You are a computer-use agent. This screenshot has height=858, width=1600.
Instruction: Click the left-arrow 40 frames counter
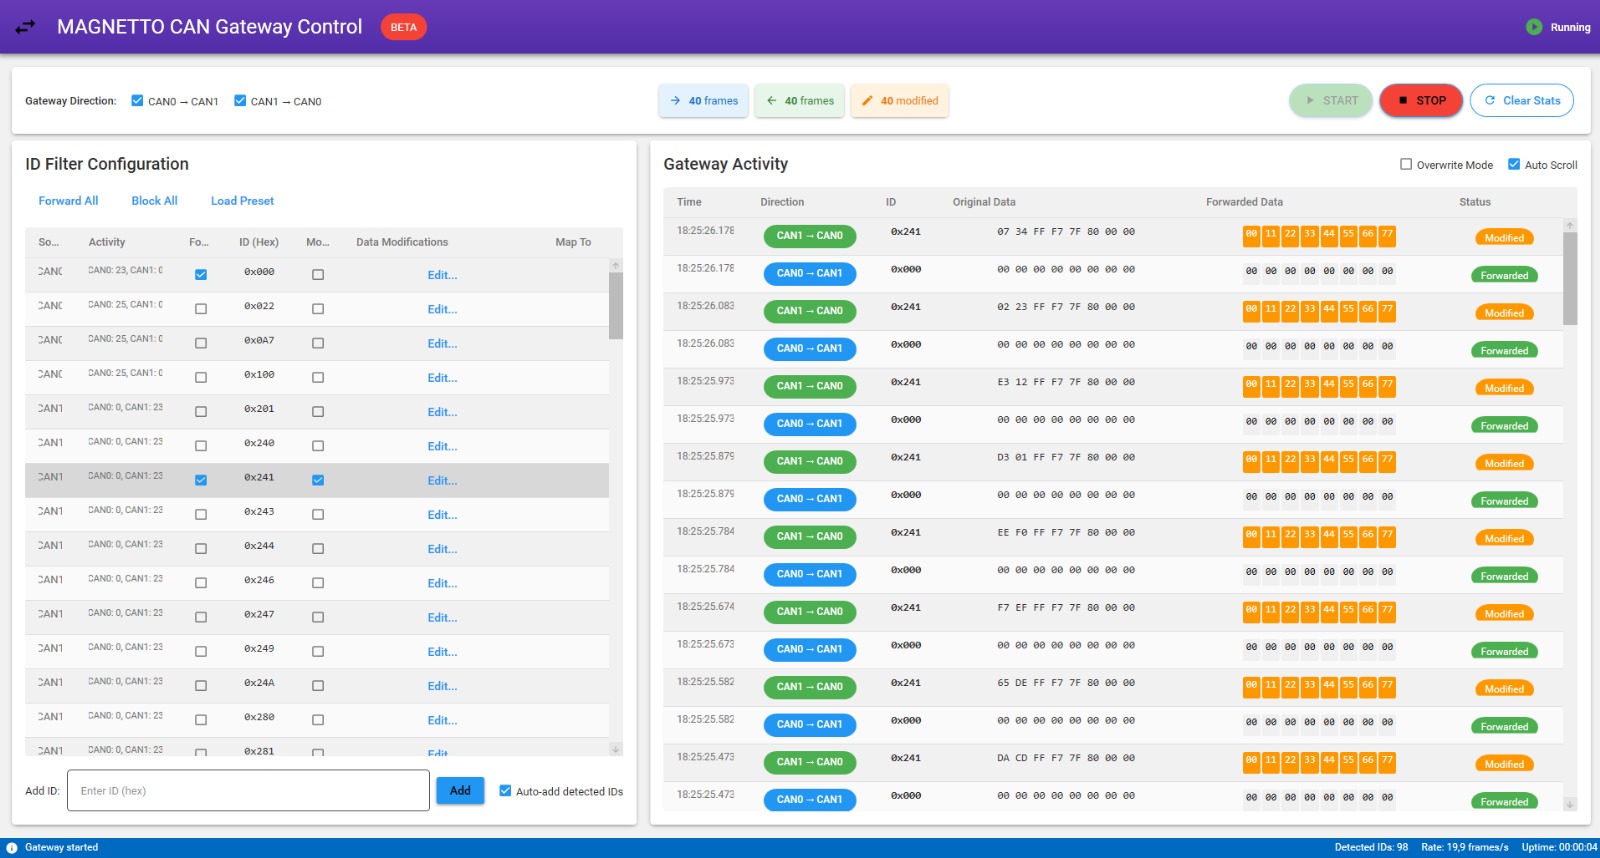pos(799,101)
